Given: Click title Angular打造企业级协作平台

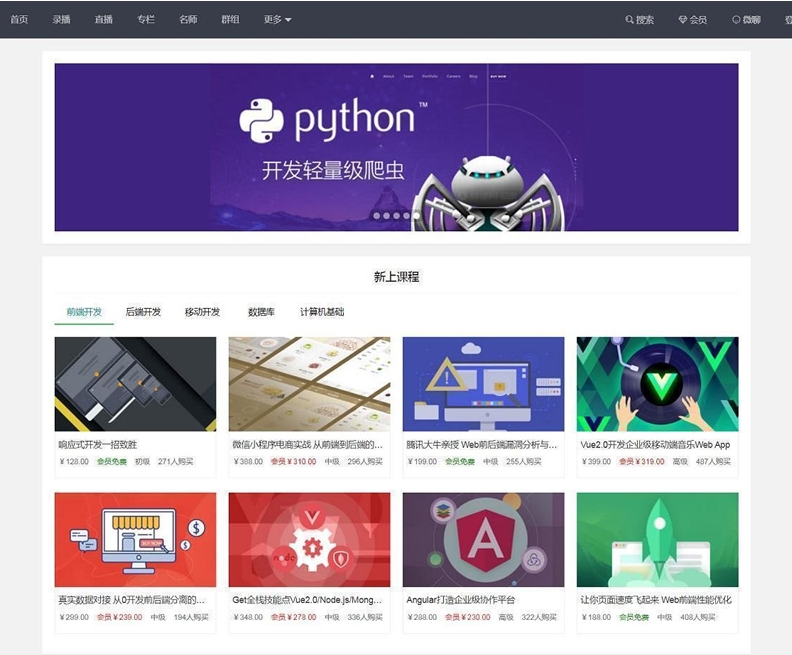Looking at the screenshot, I should (461, 600).
